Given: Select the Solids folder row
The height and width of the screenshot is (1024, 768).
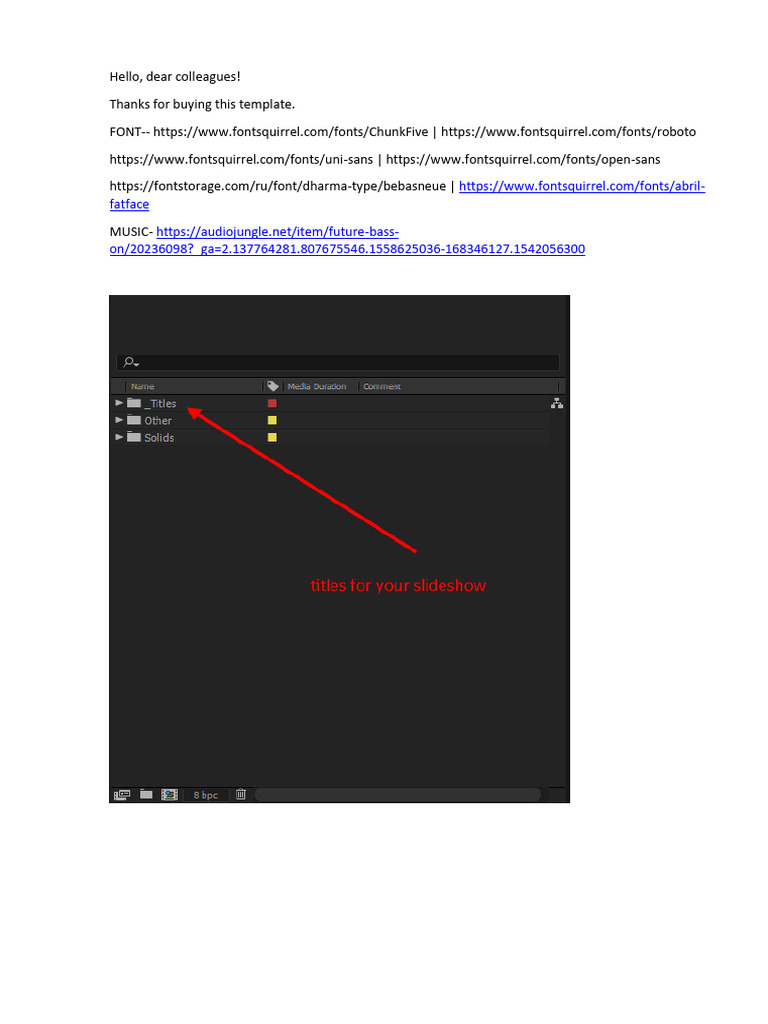Looking at the screenshot, I should point(330,438).
